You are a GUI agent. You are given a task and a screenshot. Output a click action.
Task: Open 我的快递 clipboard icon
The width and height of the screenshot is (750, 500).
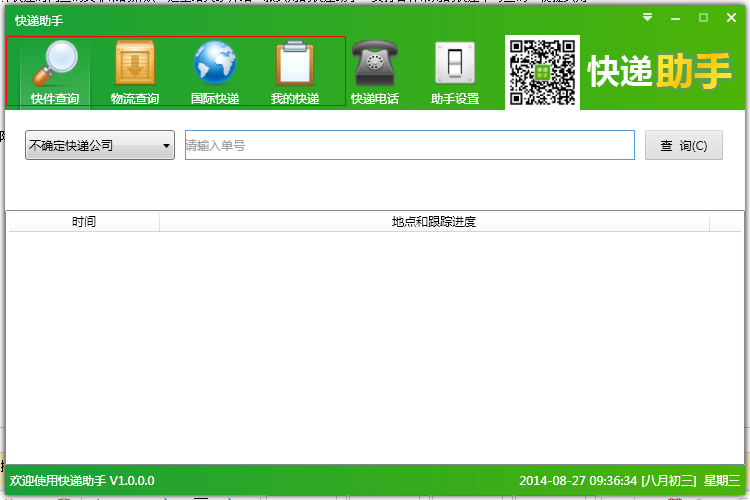click(295, 63)
